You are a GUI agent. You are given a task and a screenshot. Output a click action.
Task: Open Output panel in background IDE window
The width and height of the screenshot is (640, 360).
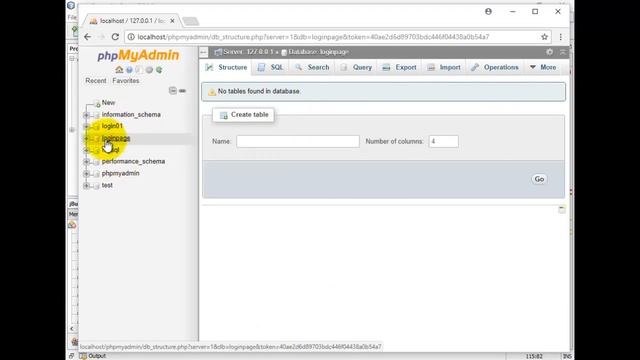point(93,356)
